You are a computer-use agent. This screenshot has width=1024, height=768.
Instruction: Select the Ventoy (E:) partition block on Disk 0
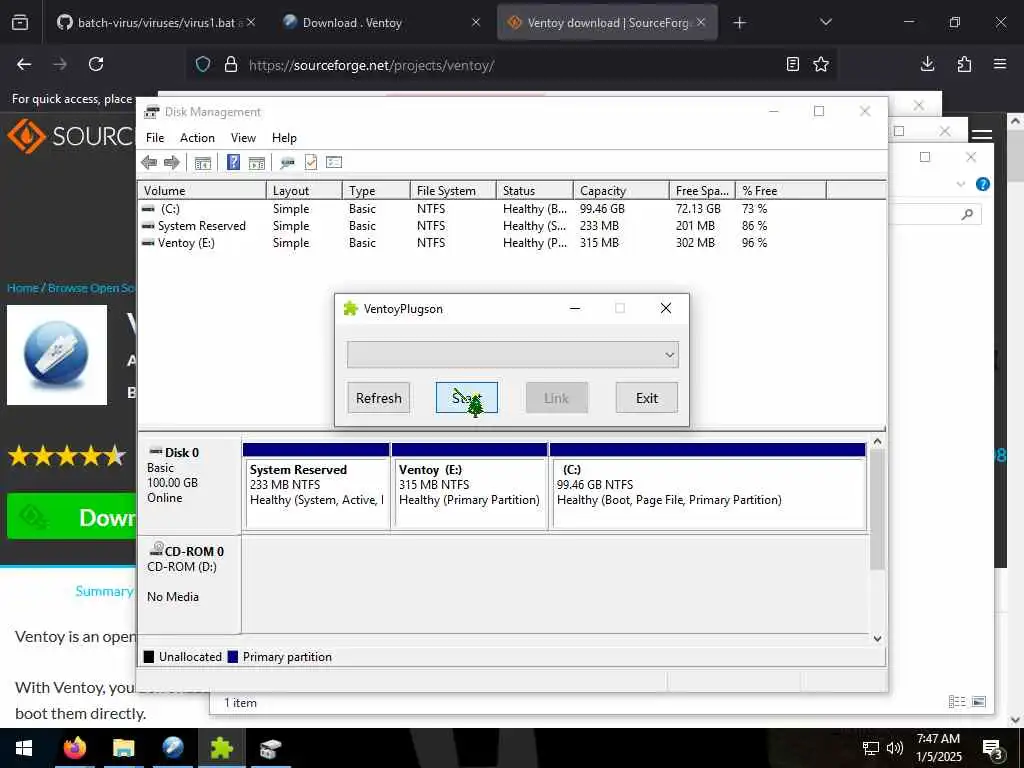[470, 487]
